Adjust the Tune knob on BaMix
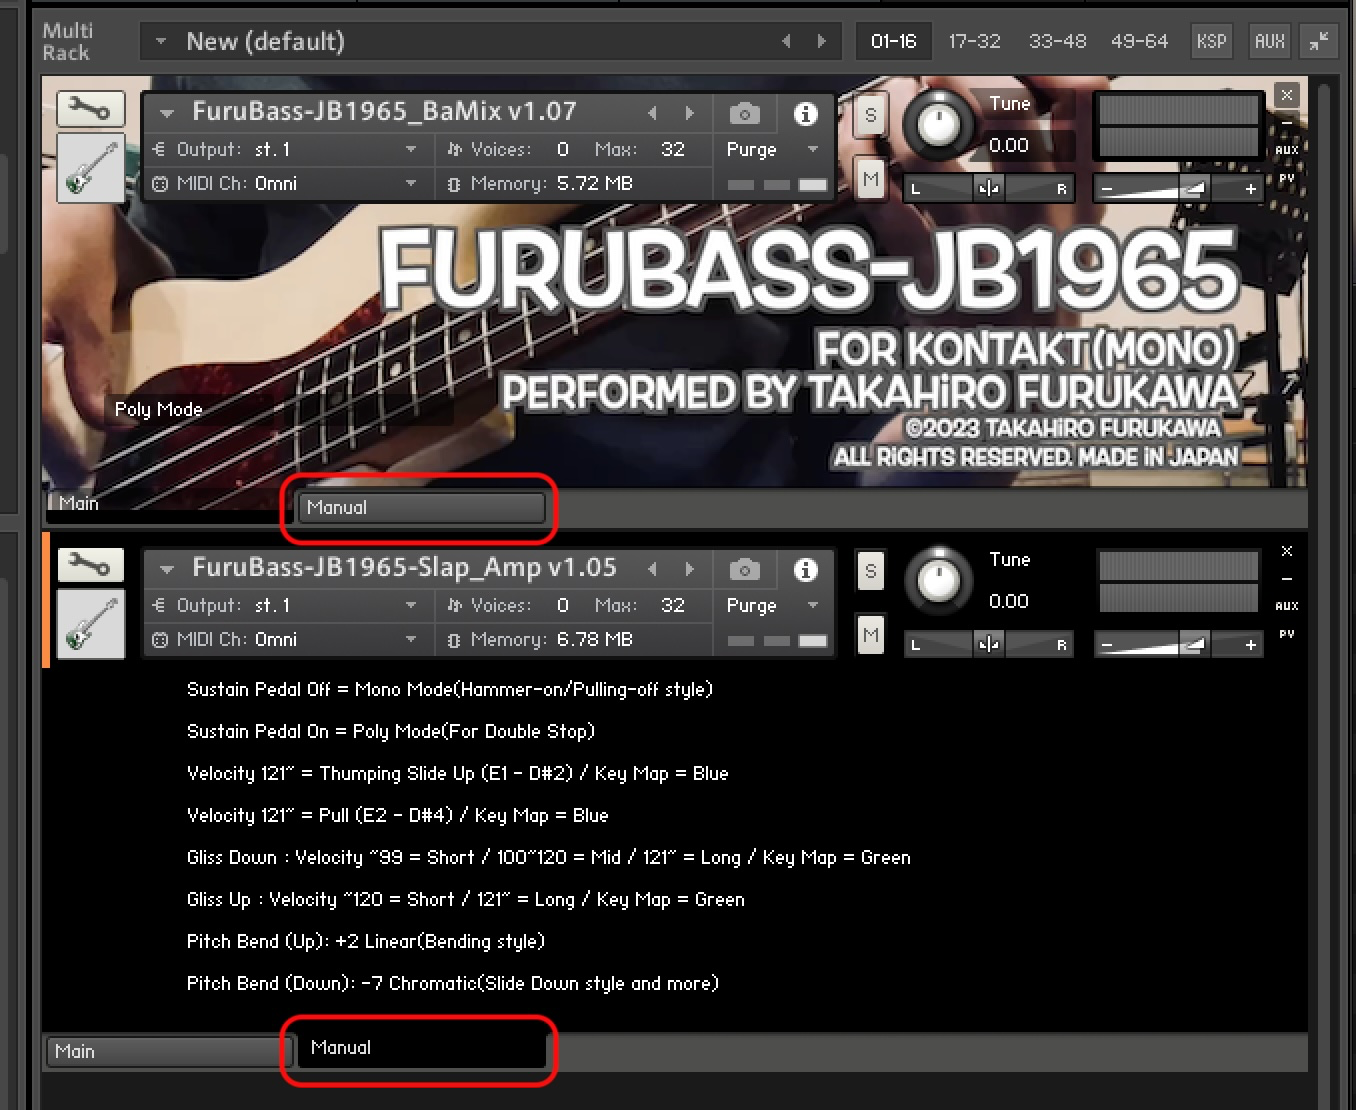Viewport: 1356px width, 1110px height. 937,124
